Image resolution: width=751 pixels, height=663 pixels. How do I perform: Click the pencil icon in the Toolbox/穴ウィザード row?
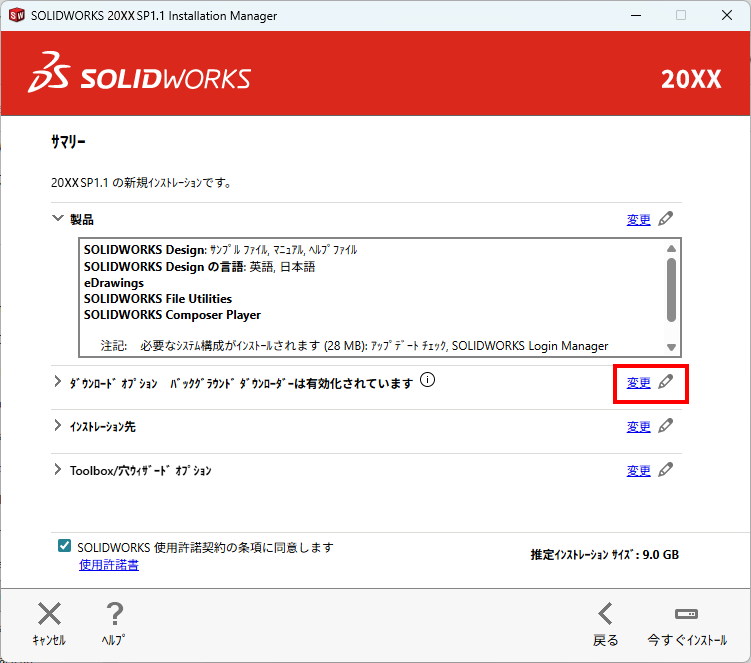pyautogui.click(x=665, y=470)
